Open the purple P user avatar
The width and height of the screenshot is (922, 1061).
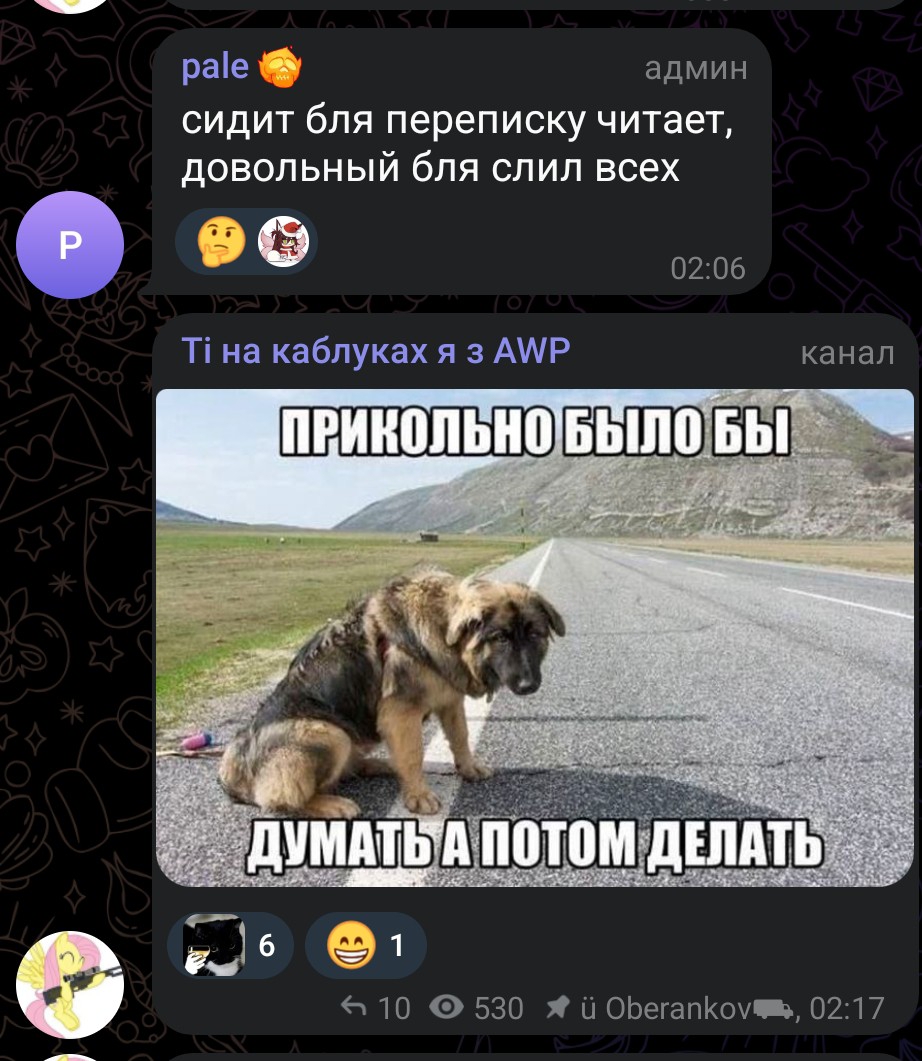click(x=70, y=244)
